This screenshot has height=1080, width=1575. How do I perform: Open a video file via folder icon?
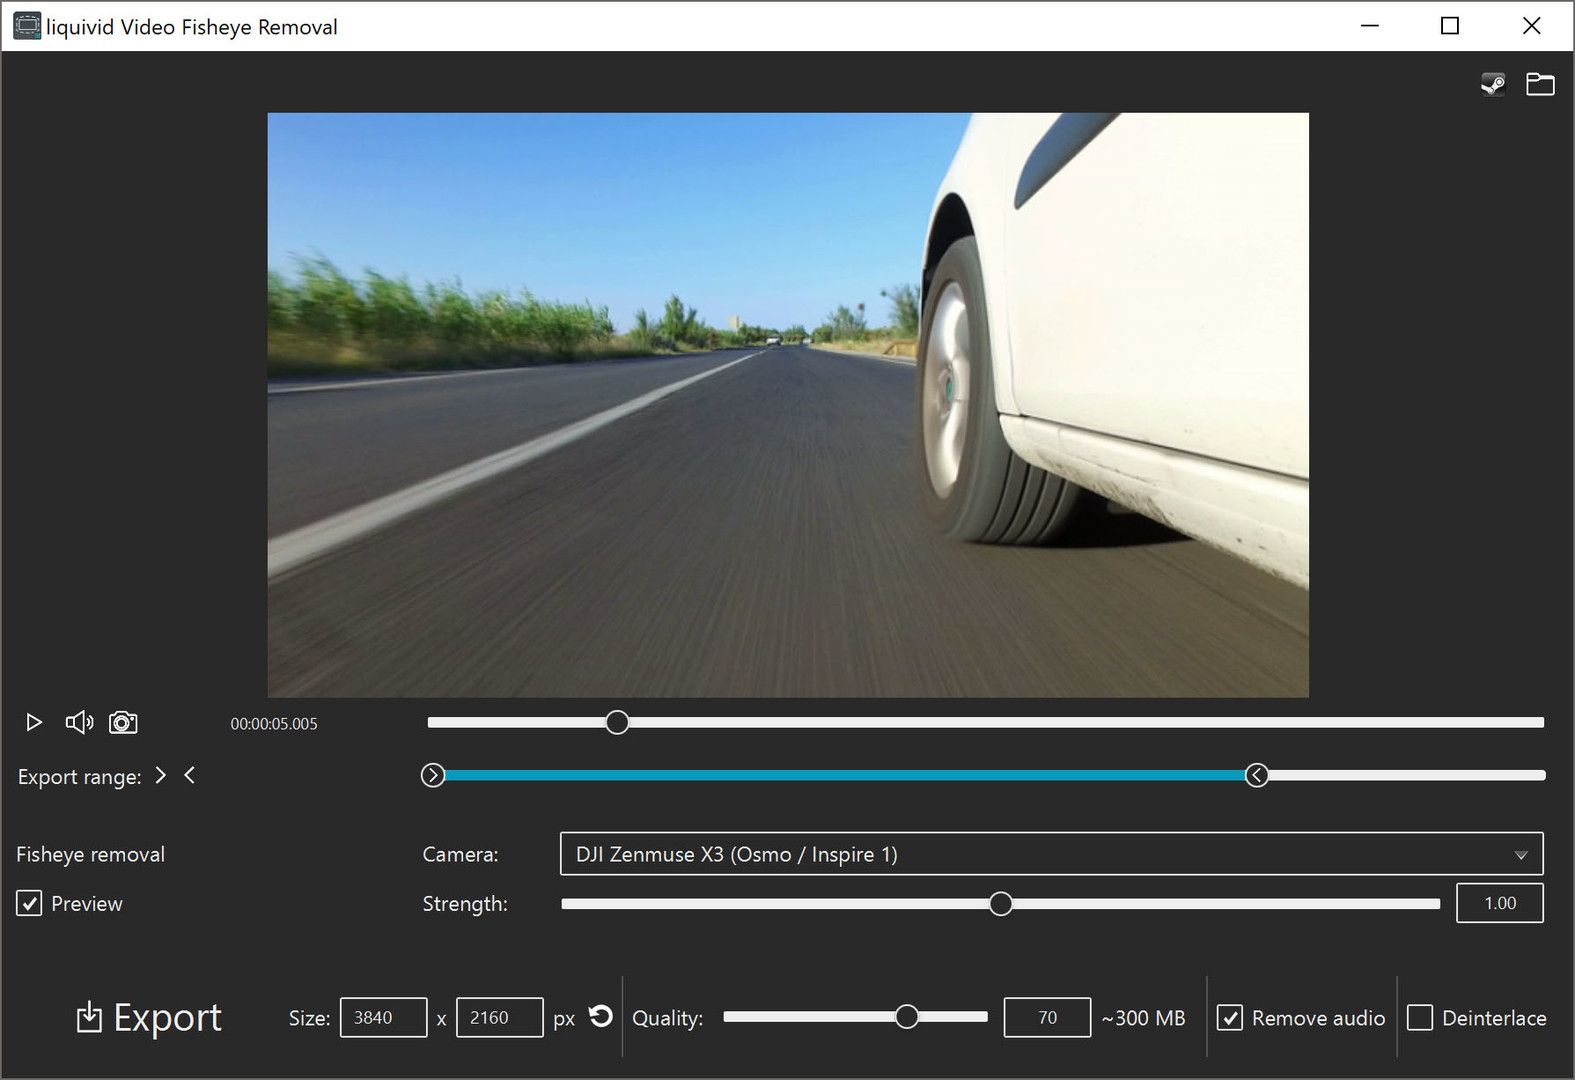click(x=1540, y=84)
